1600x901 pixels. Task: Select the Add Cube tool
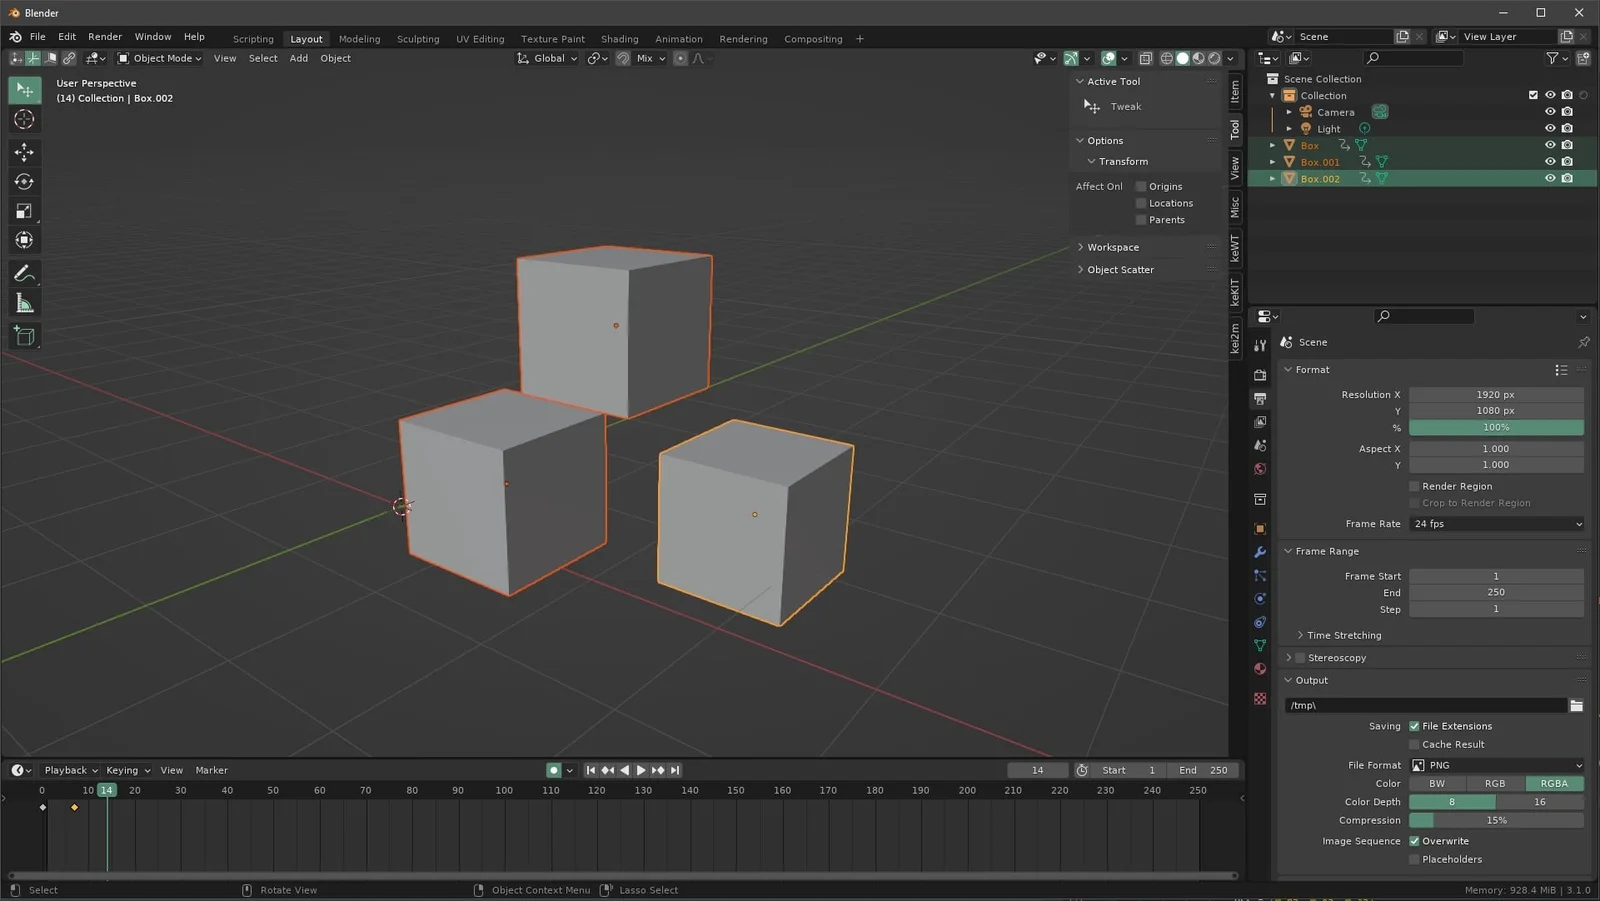24,336
